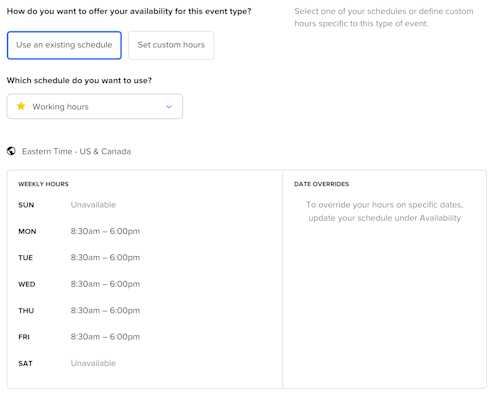Click the TUE day label
The width and height of the screenshot is (496, 396).
(25, 258)
